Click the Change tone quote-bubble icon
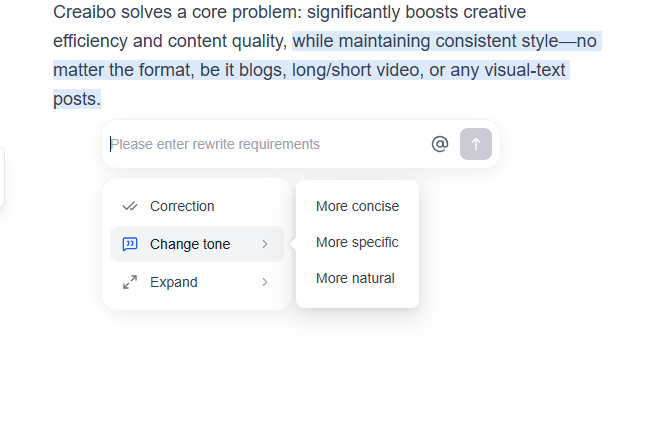Image resolution: width=665 pixels, height=433 pixels. click(x=130, y=244)
